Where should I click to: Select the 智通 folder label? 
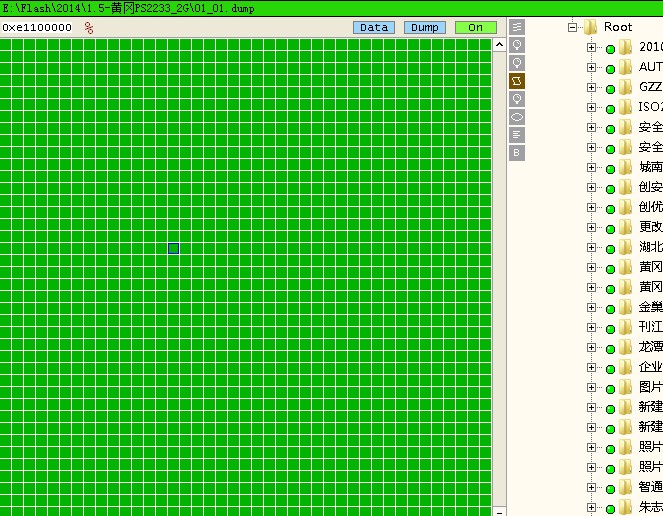click(651, 487)
